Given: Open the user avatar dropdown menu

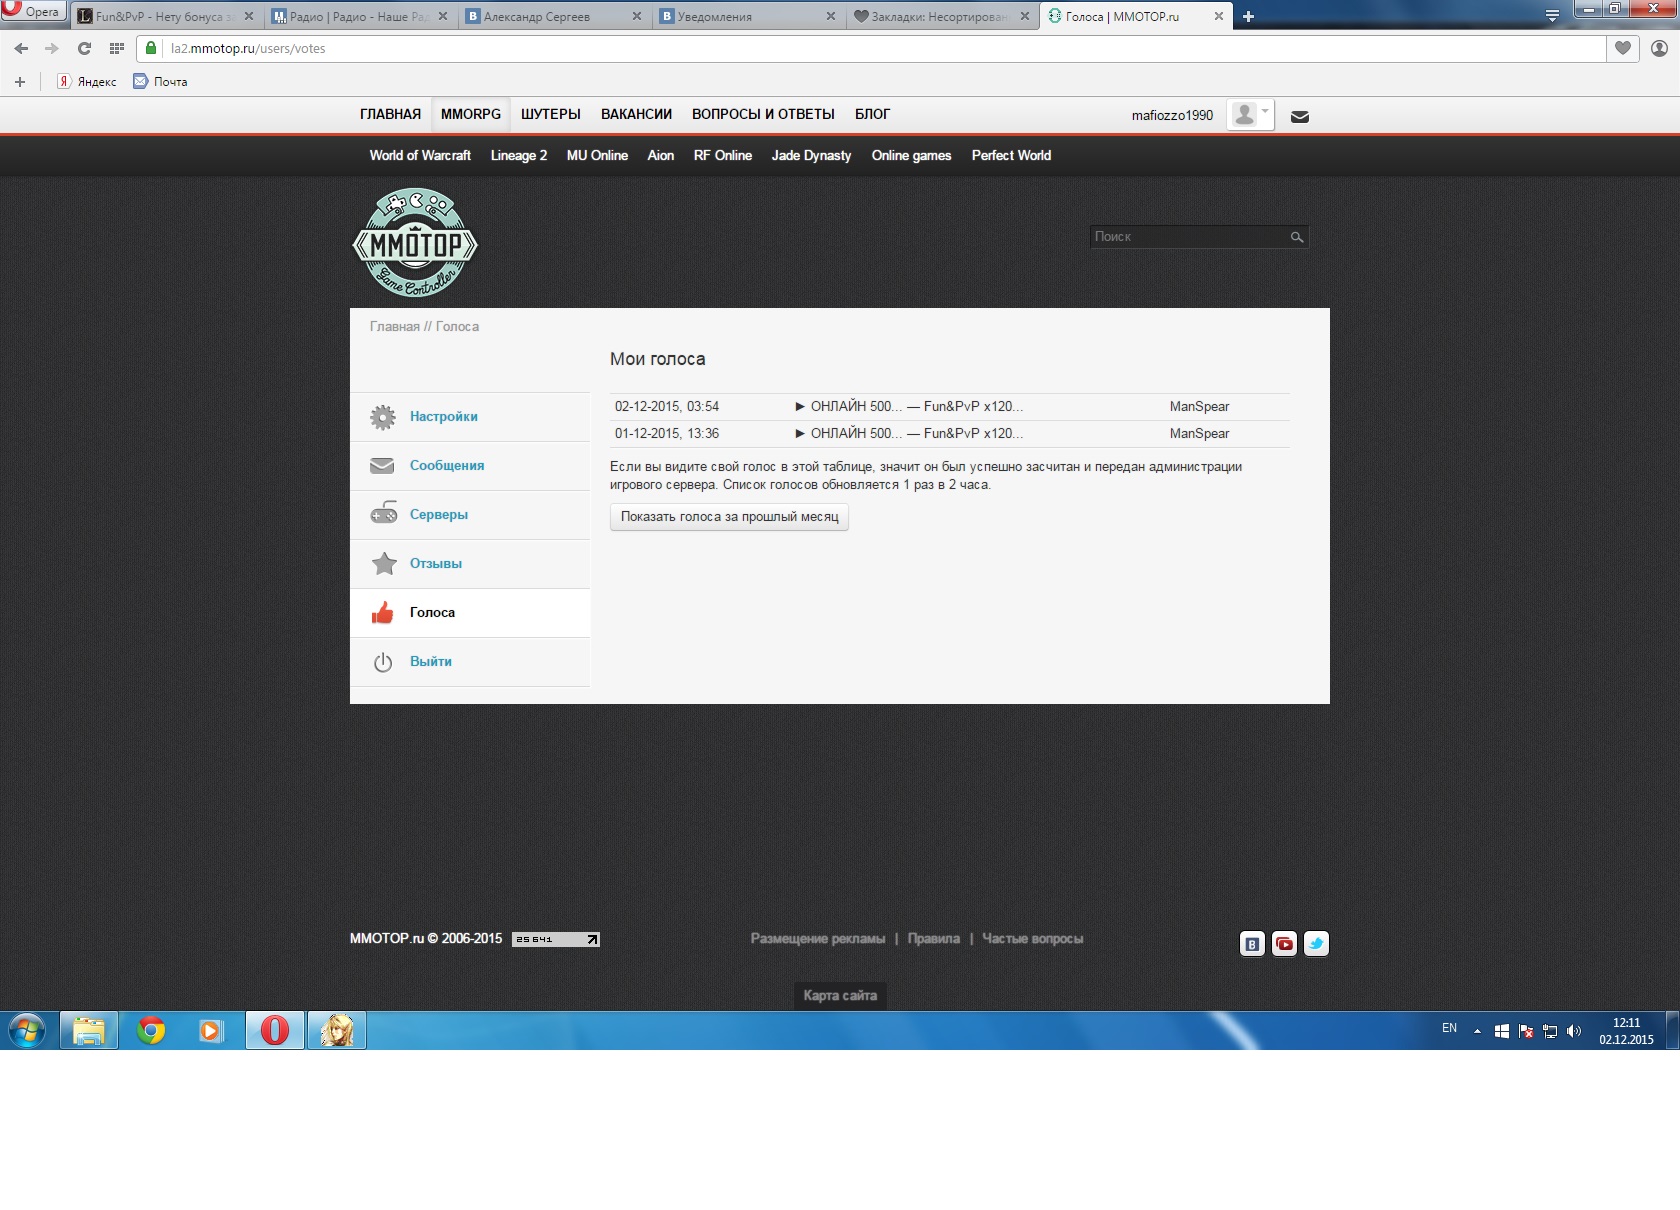Looking at the screenshot, I should pyautogui.click(x=1250, y=115).
